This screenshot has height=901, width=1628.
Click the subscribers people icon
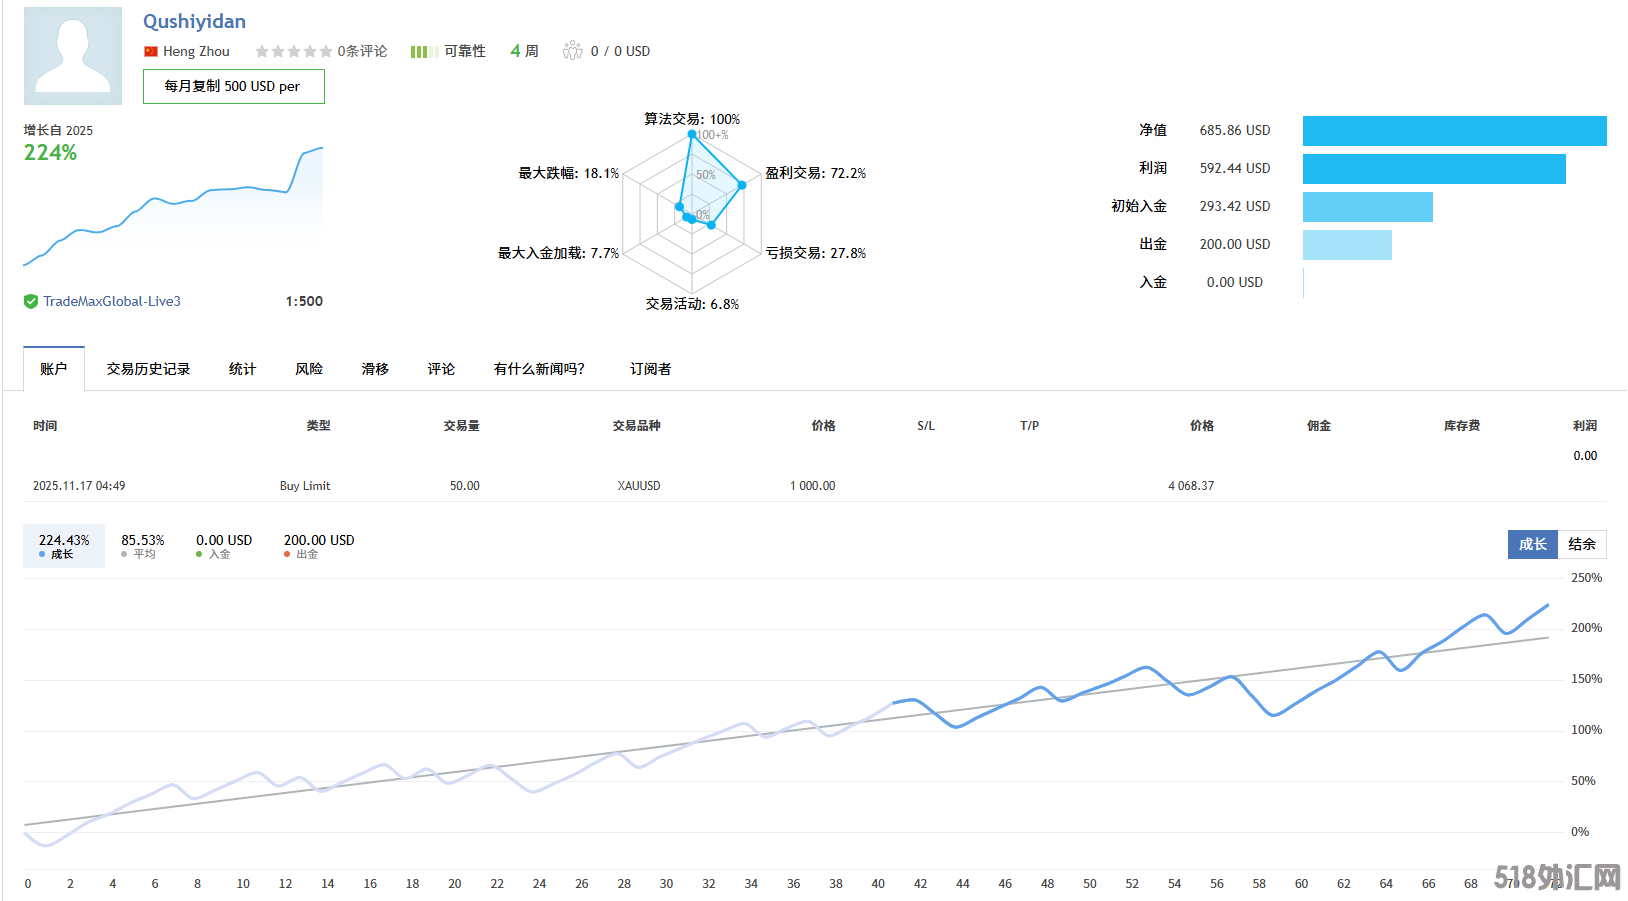click(x=572, y=51)
